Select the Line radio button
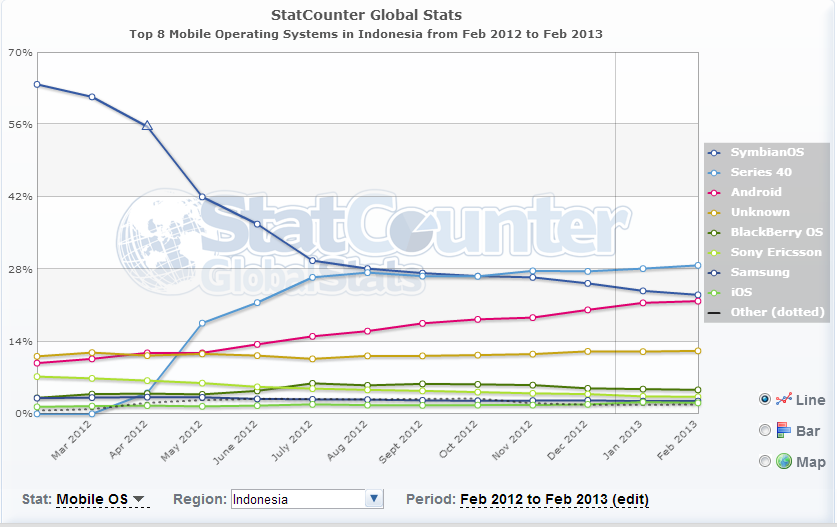 point(765,399)
